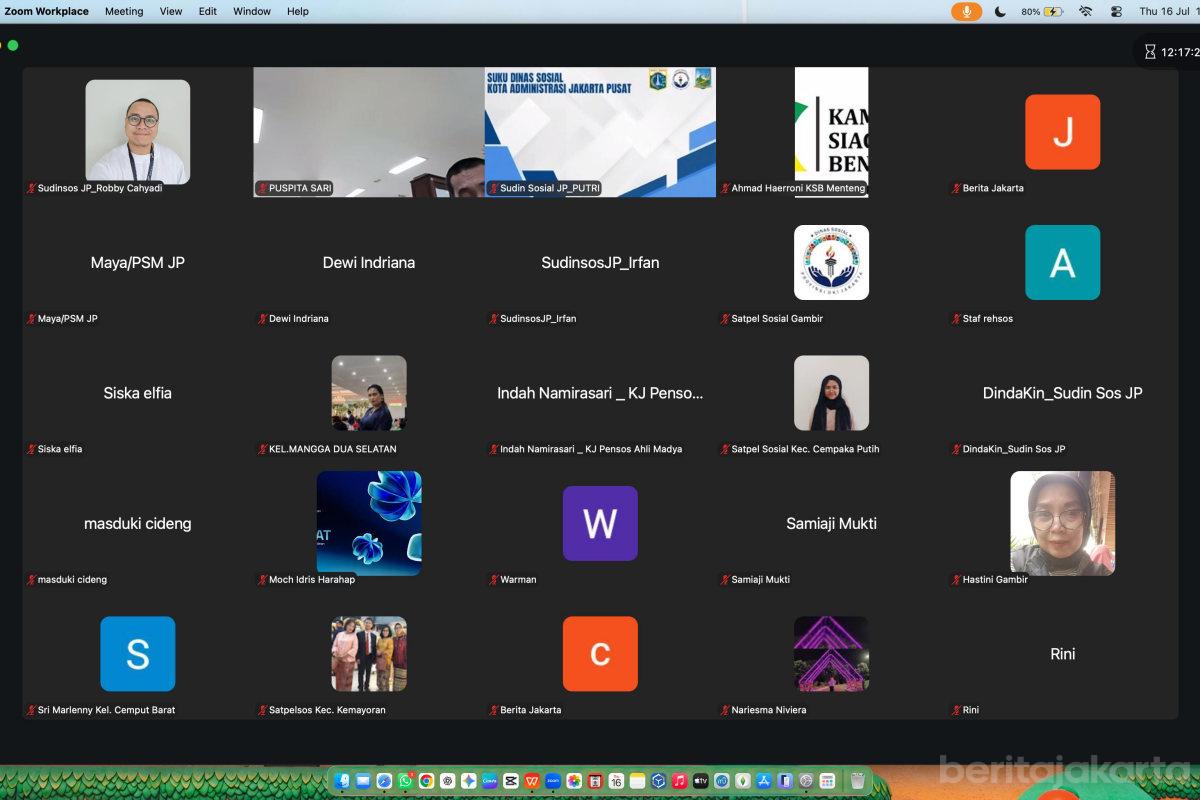The image size is (1200, 800).
Task: Open Launchpad grid icon in dock
Action: point(827,780)
